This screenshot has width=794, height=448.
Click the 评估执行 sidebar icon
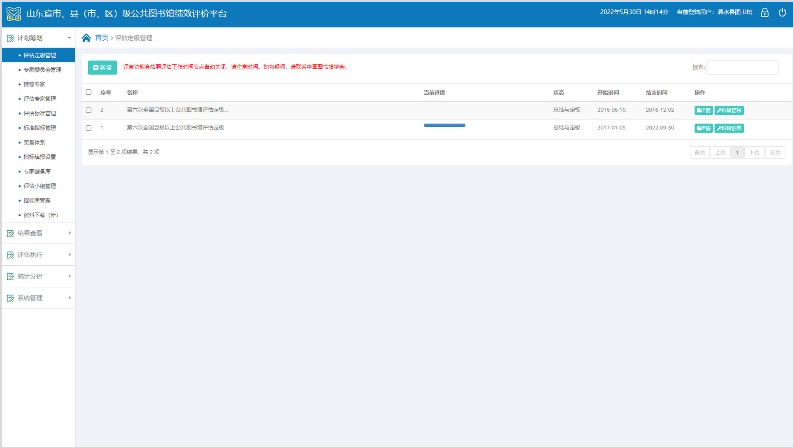point(10,255)
